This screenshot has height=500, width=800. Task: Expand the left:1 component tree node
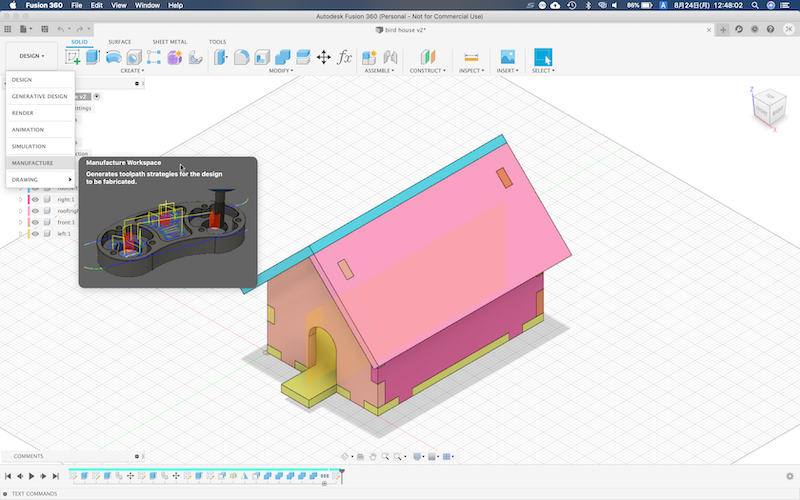coord(20,234)
